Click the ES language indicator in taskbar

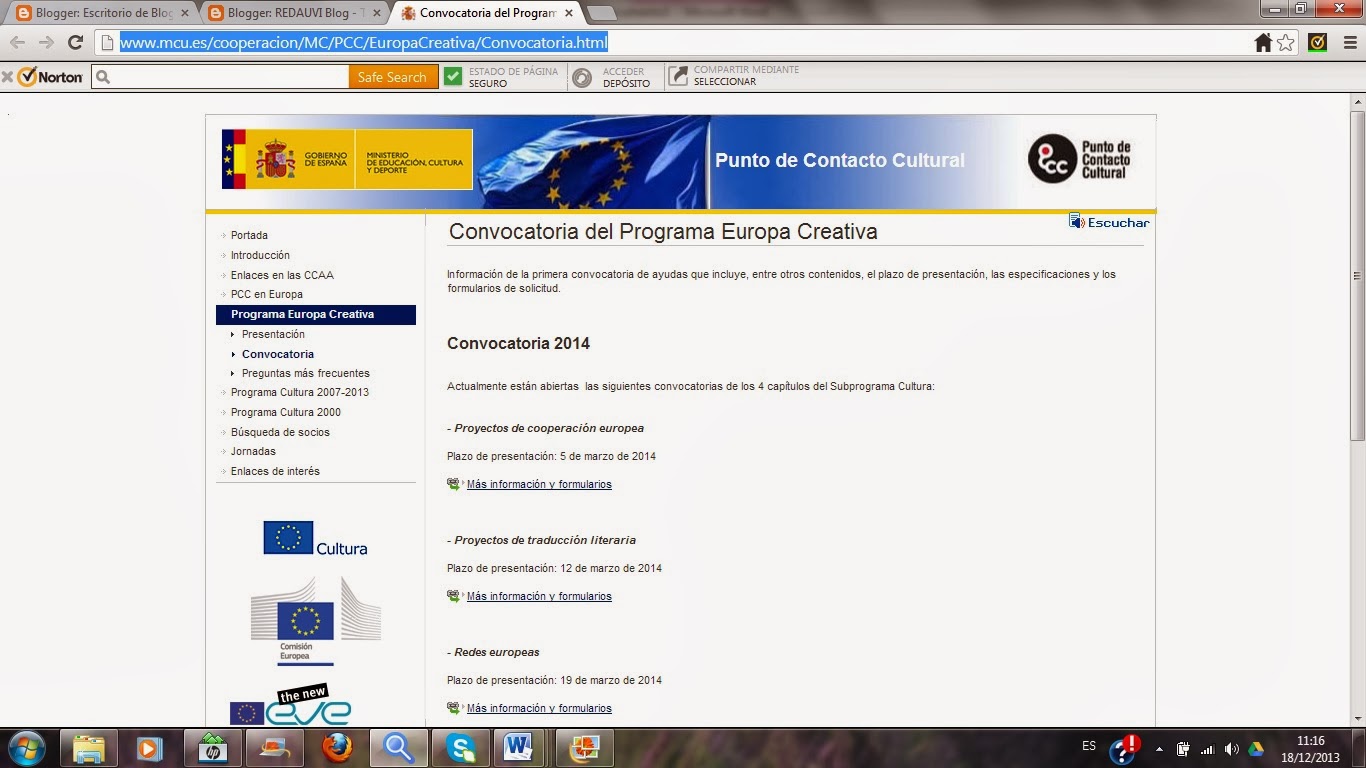pyautogui.click(x=1089, y=746)
